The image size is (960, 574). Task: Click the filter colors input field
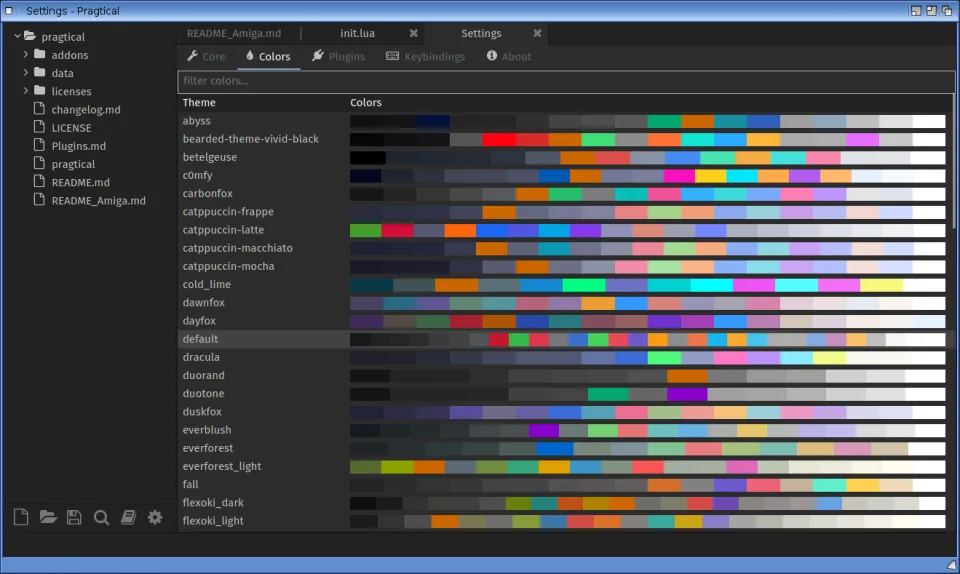[x=566, y=81]
